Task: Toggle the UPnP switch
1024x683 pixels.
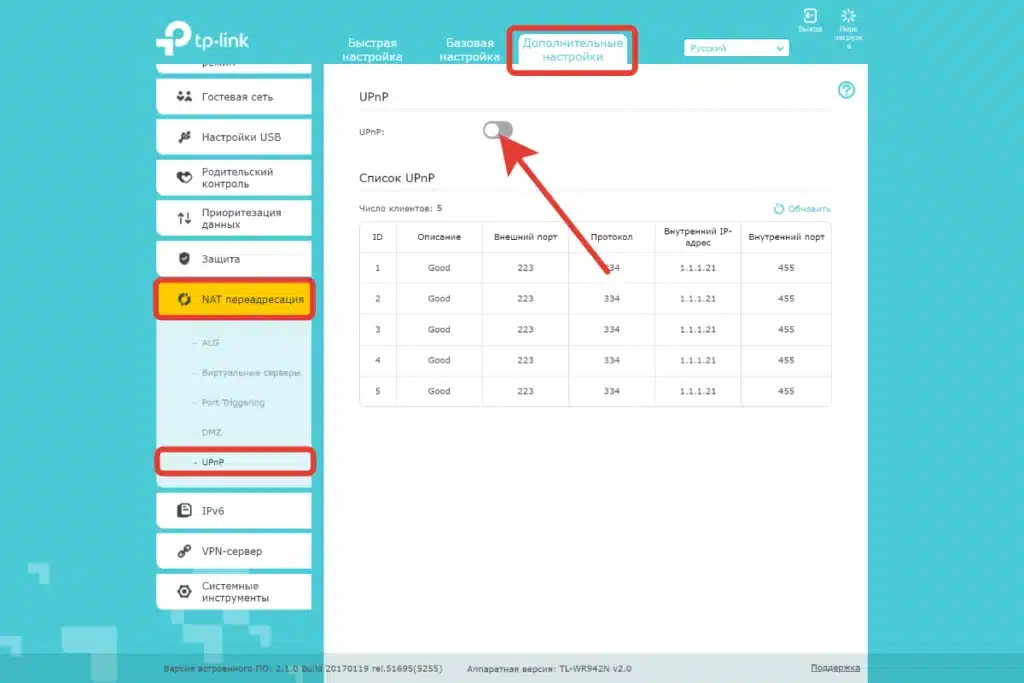Action: pos(497,130)
